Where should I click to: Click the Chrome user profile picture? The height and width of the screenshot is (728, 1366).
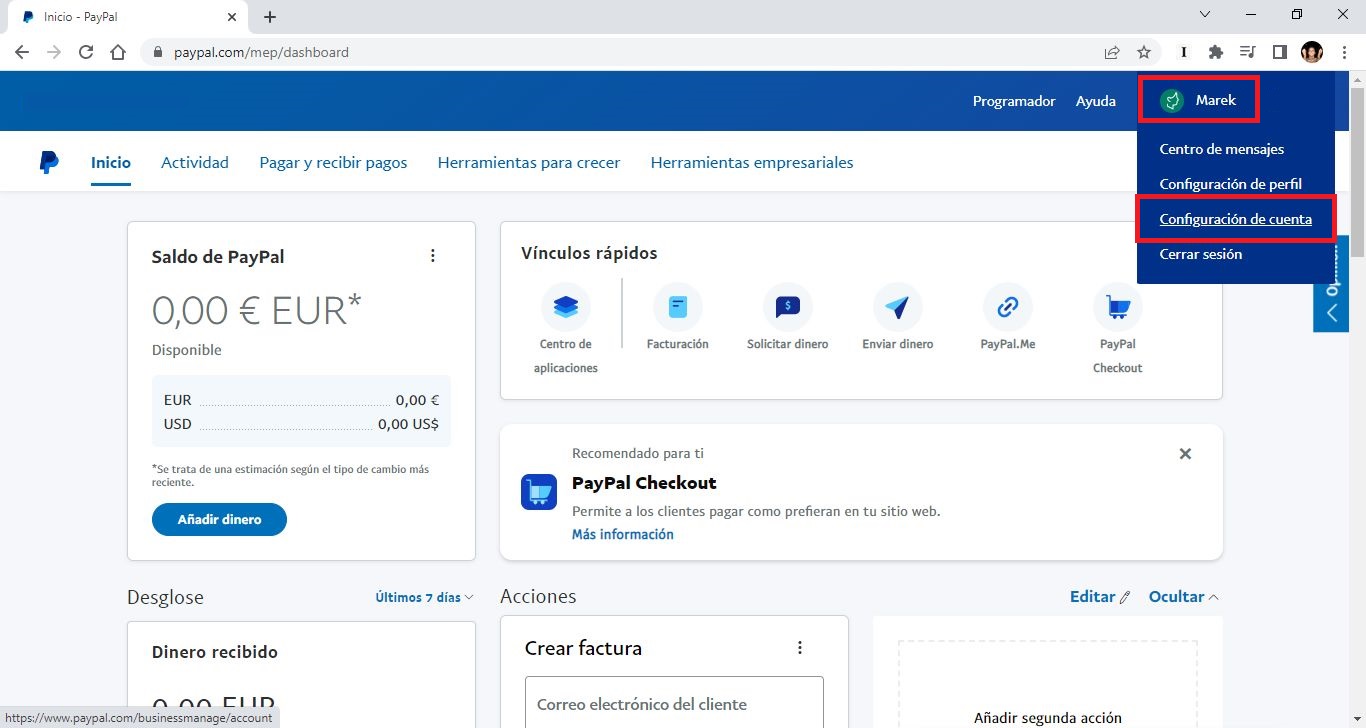point(1312,52)
